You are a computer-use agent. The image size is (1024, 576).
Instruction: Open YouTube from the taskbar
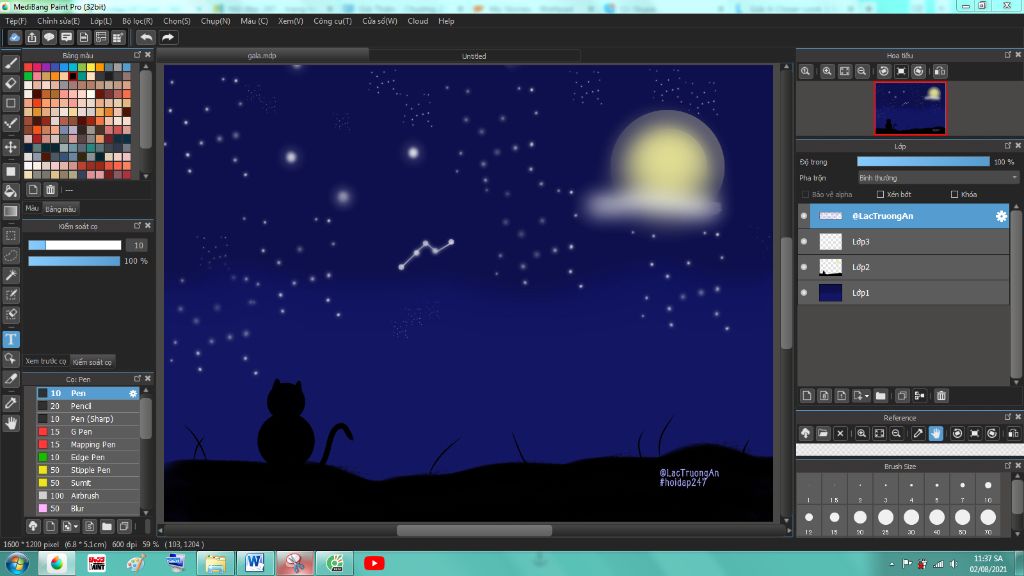[x=374, y=563]
